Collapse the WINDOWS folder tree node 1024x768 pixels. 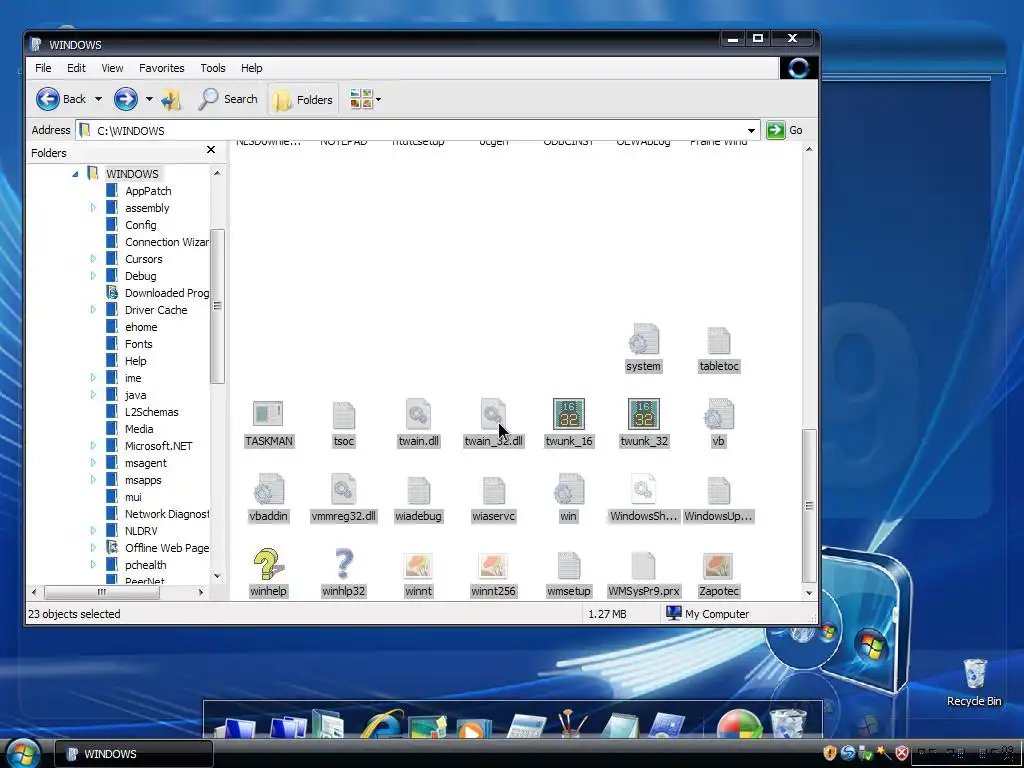75,174
